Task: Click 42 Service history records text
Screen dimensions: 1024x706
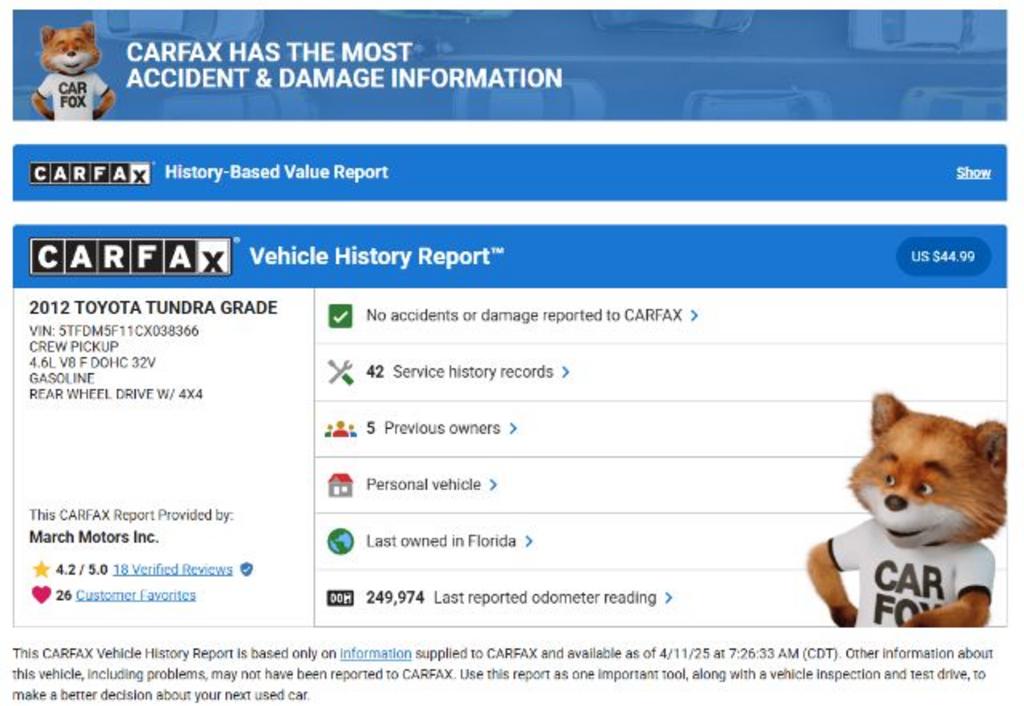Action: [x=460, y=372]
